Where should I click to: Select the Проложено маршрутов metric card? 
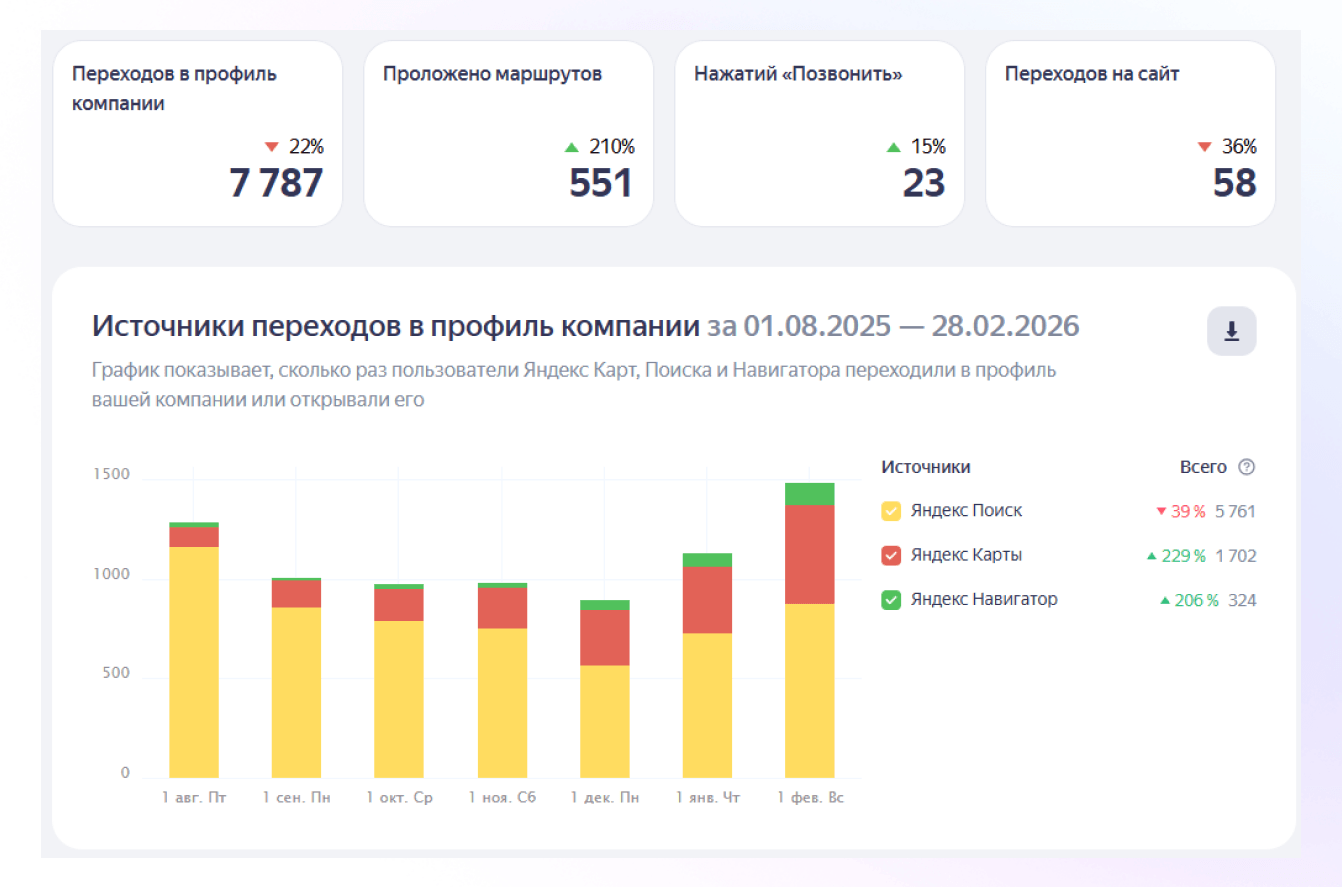509,134
